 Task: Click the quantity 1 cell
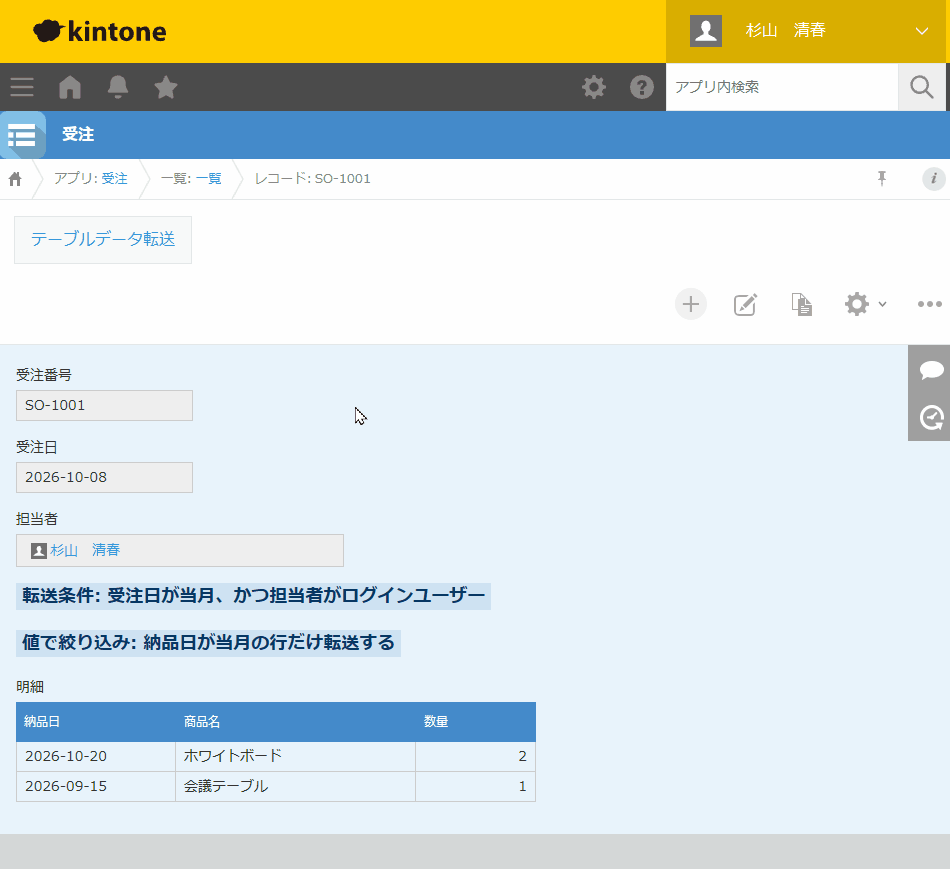[x=476, y=787]
